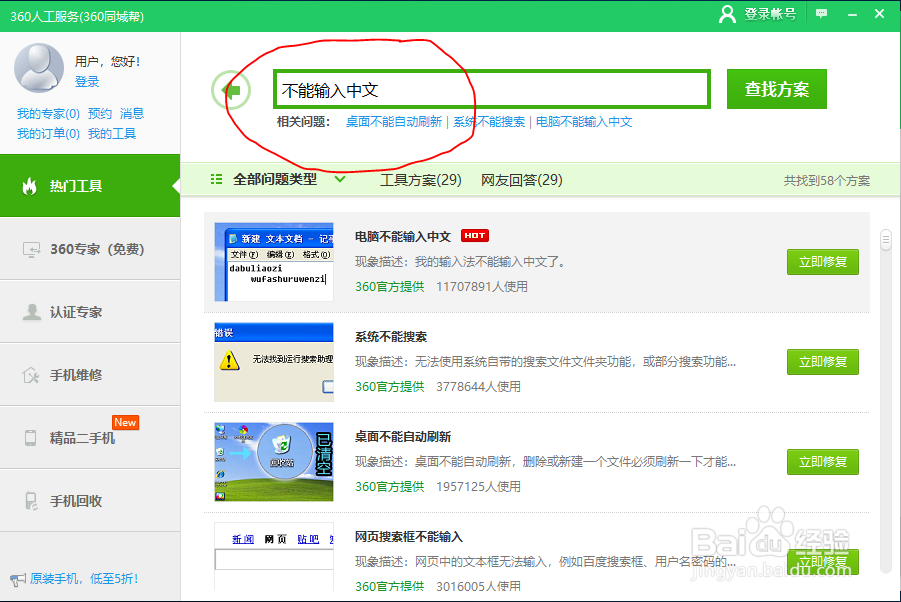901x602 pixels.
Task: Open the error dialog thumbnail for 系统不能搜索
Action: pos(274,362)
